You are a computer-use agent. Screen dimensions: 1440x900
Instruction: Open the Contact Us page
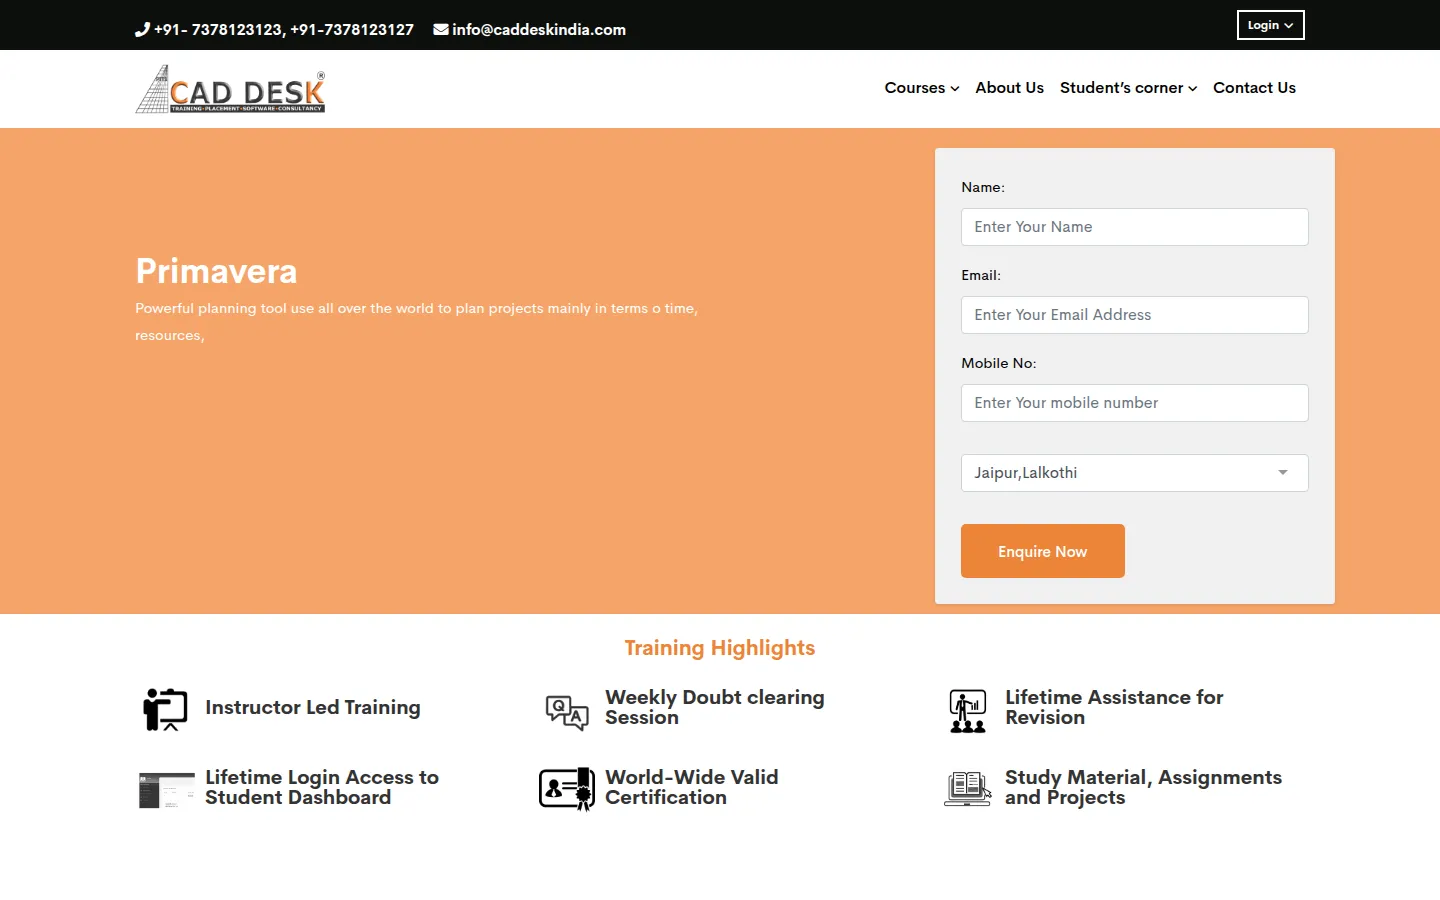point(1254,88)
